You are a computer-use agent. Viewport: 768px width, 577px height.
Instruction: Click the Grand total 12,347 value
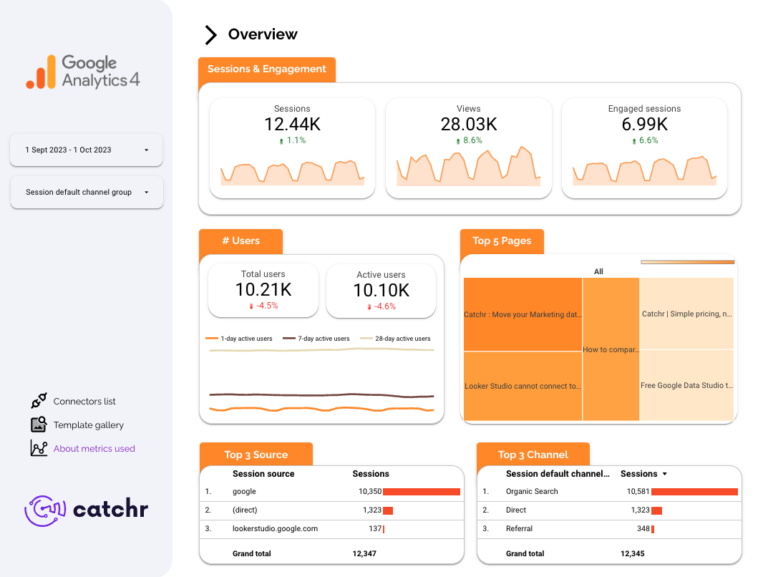[364, 553]
